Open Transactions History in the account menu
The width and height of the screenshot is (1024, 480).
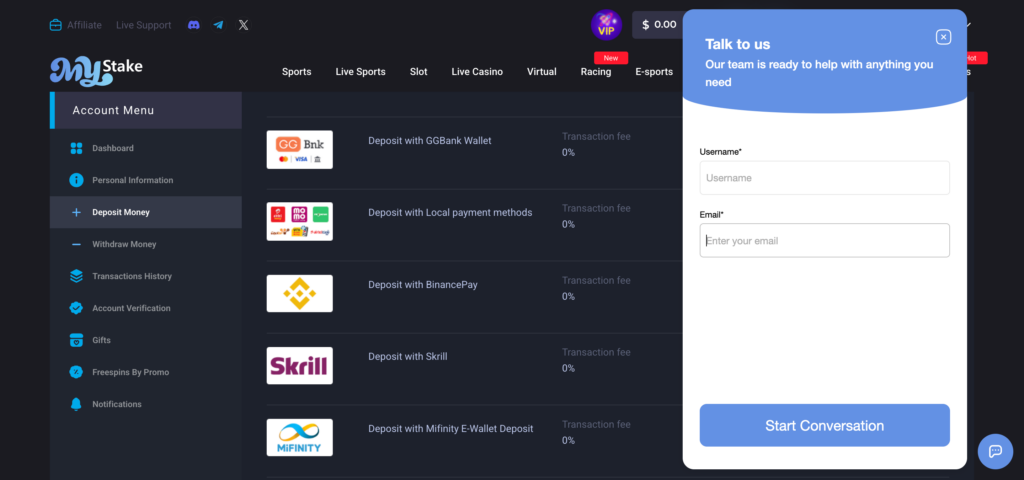(146, 276)
